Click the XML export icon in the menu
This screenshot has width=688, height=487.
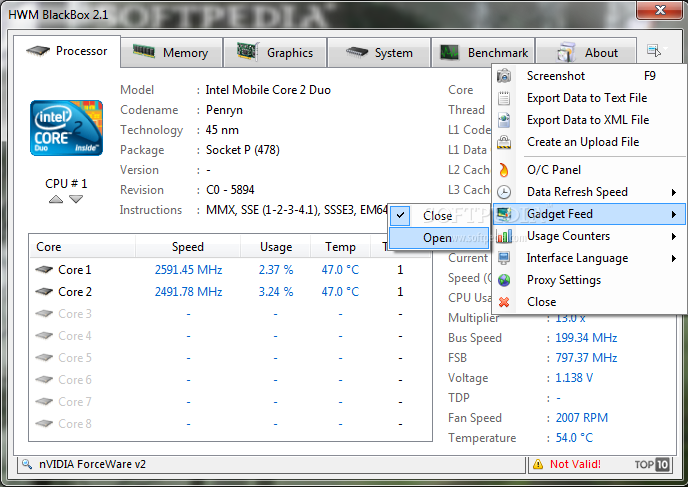tap(504, 120)
